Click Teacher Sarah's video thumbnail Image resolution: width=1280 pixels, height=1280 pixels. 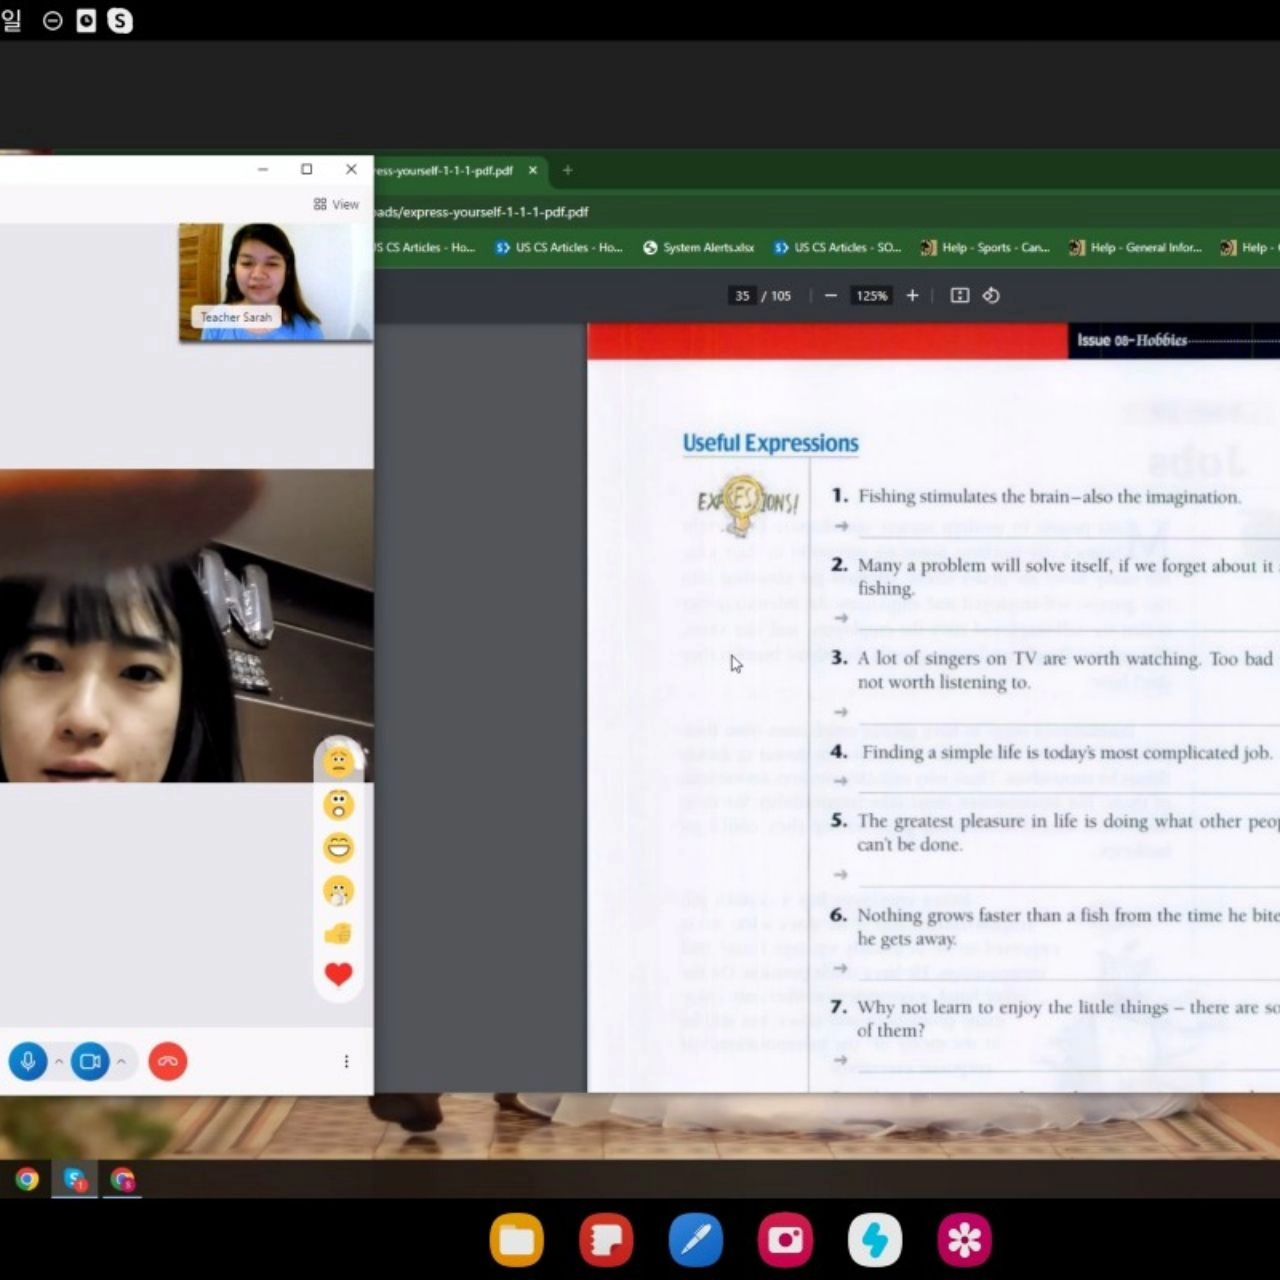276,282
